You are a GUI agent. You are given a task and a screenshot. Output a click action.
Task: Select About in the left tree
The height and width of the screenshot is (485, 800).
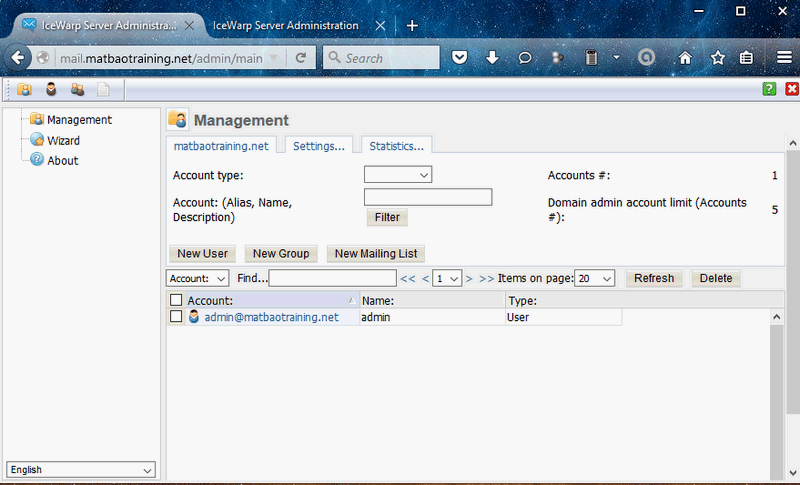[63, 161]
